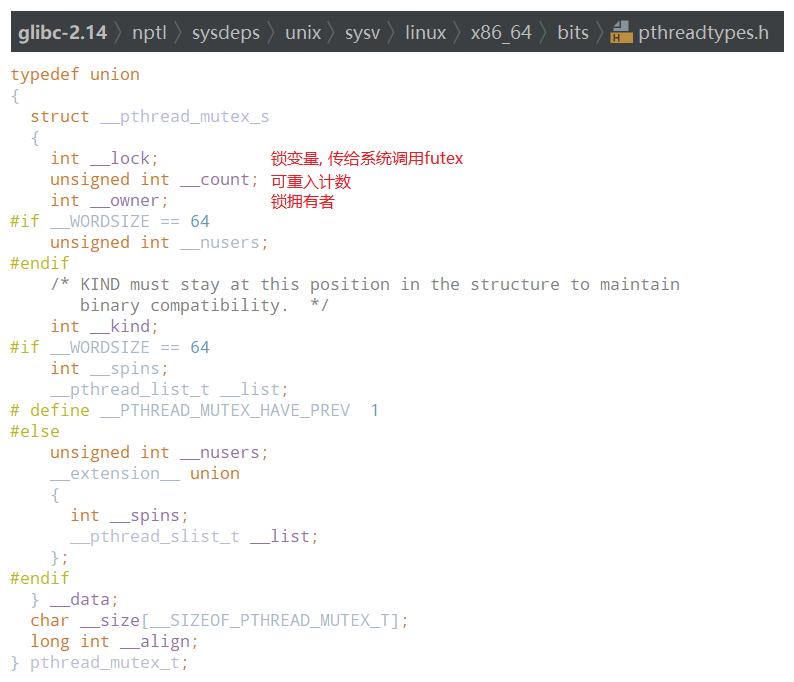Open the glibc-2.14 breadcrumb root
This screenshot has width=794, height=682.
[62, 33]
